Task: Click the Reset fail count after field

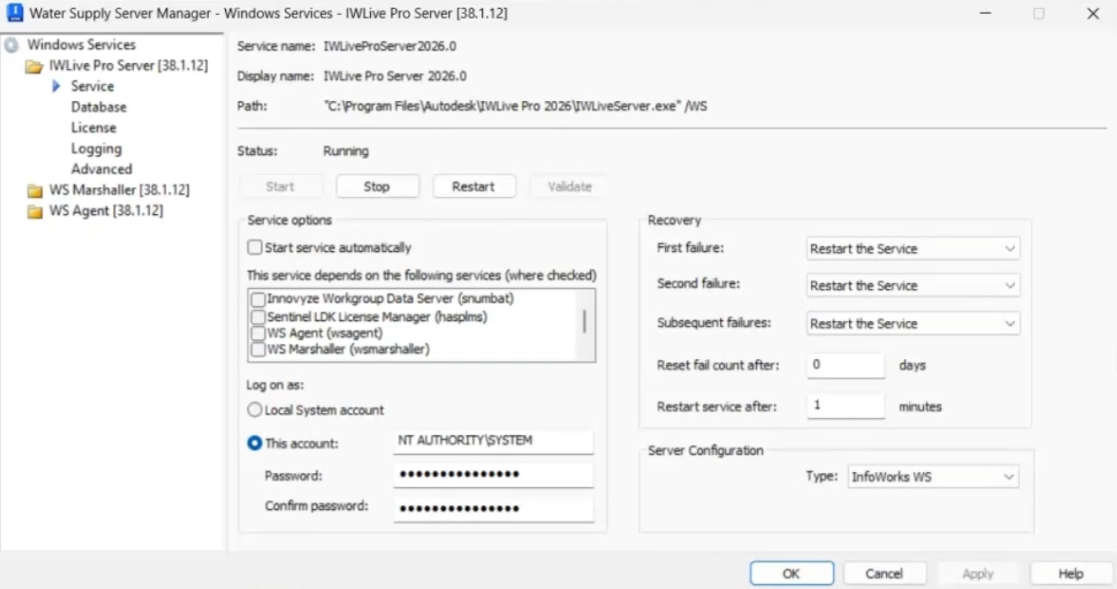Action: 846,365
